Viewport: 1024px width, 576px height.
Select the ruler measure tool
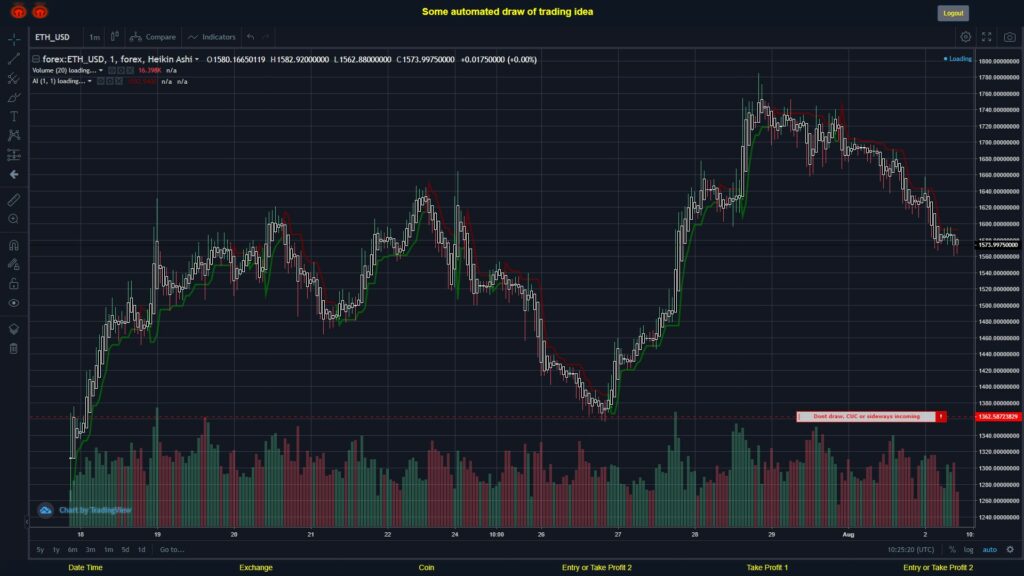14,200
